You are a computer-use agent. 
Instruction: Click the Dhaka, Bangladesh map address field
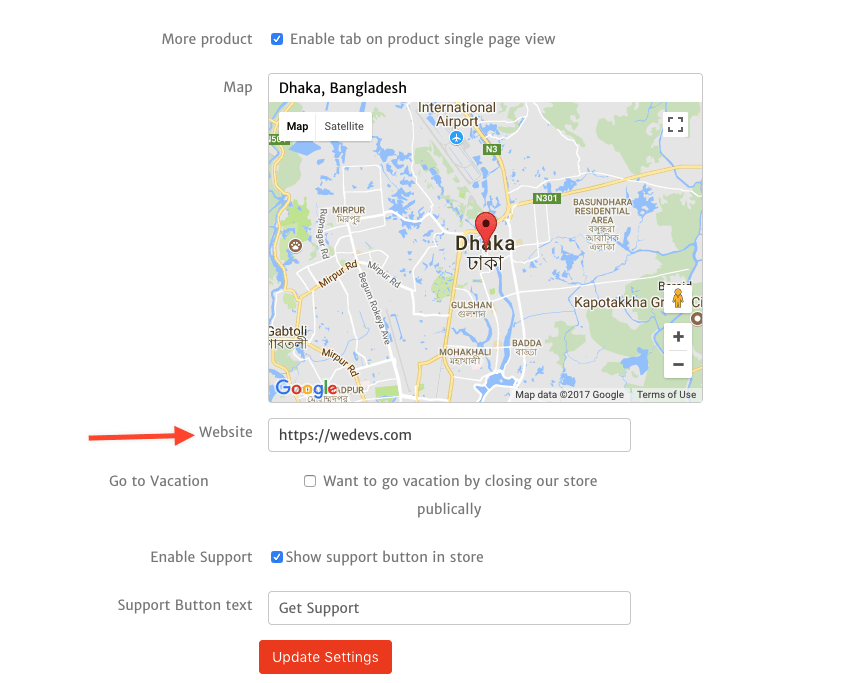pyautogui.click(x=485, y=88)
